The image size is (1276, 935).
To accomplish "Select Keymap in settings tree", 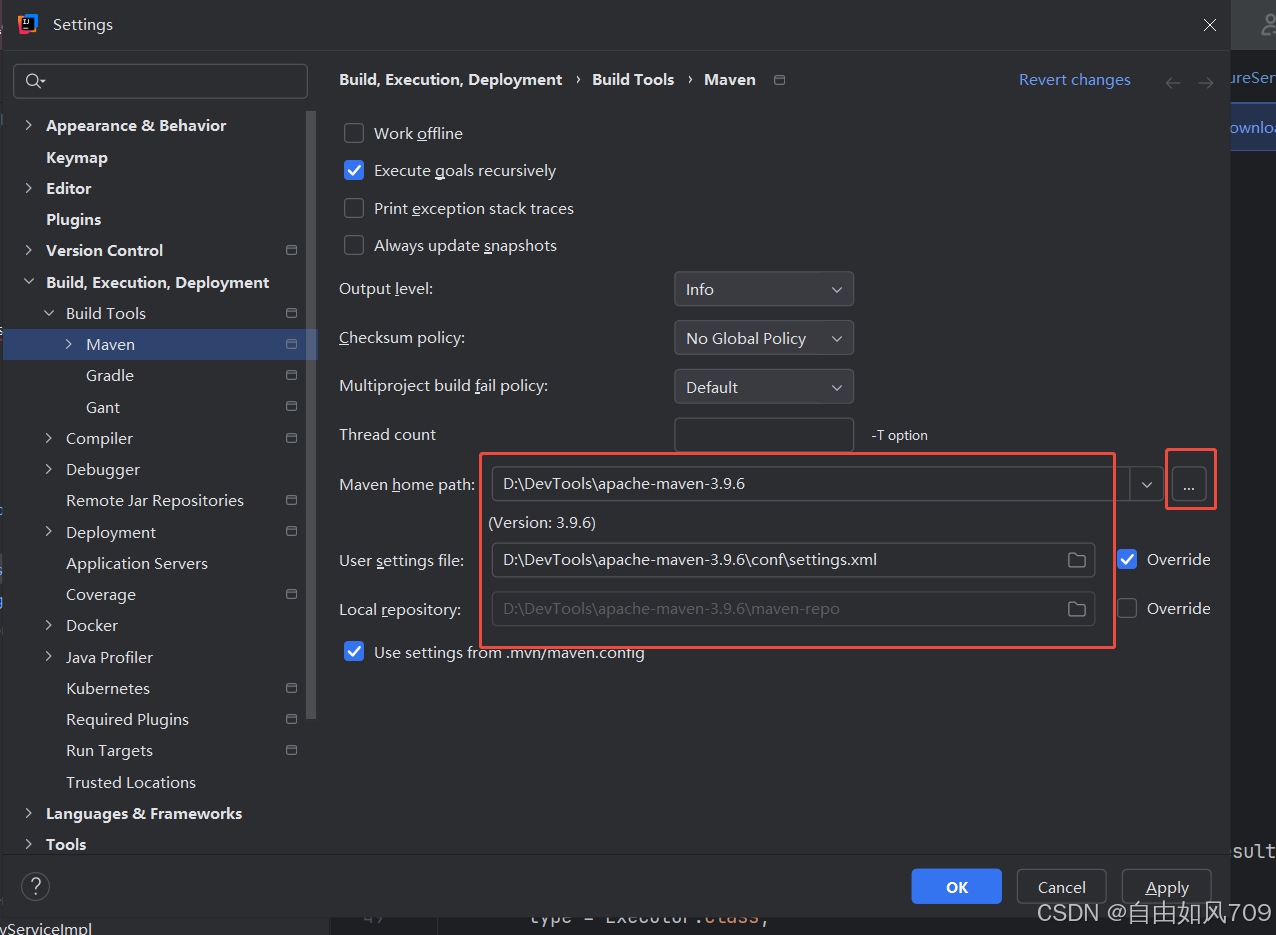I will click(x=77, y=157).
